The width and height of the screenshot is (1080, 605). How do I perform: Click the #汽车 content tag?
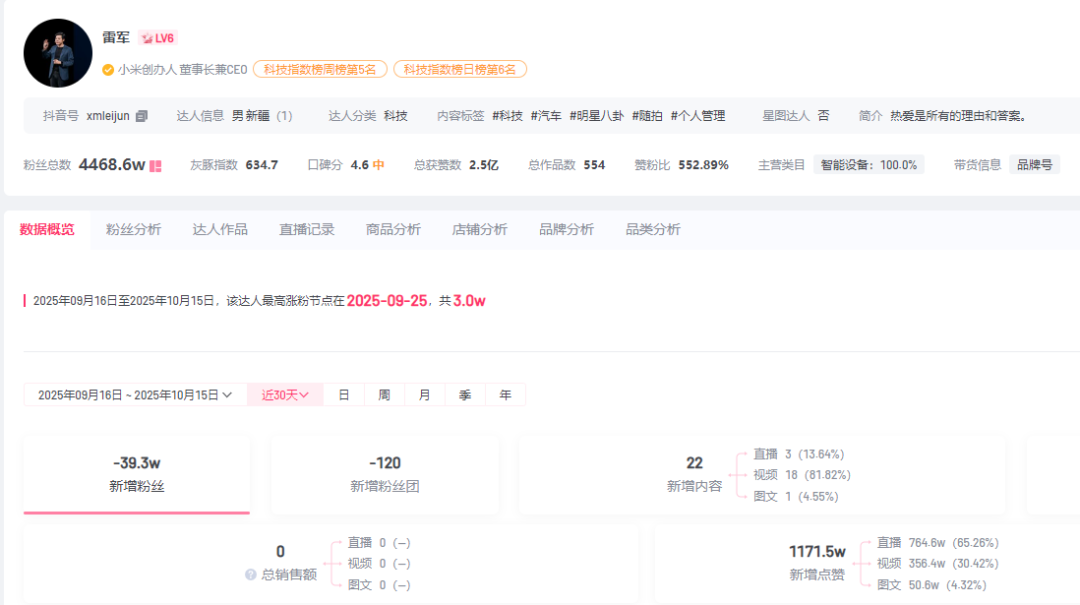(x=546, y=116)
